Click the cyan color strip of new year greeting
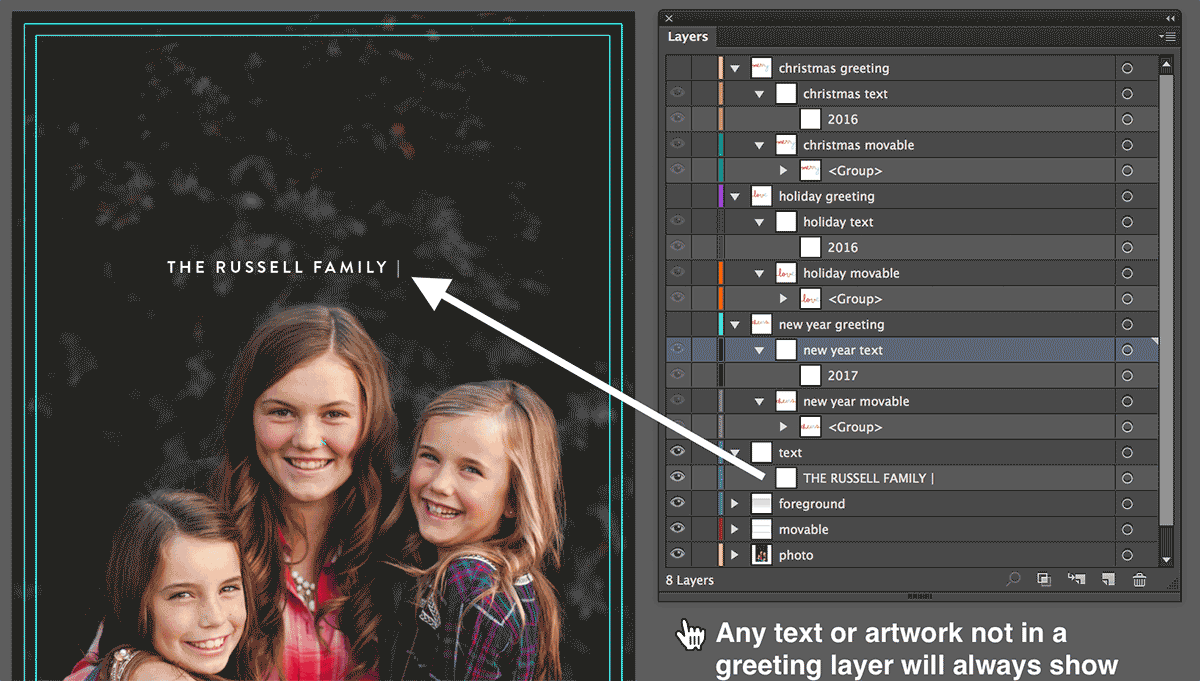This screenshot has width=1200, height=681. tap(721, 324)
